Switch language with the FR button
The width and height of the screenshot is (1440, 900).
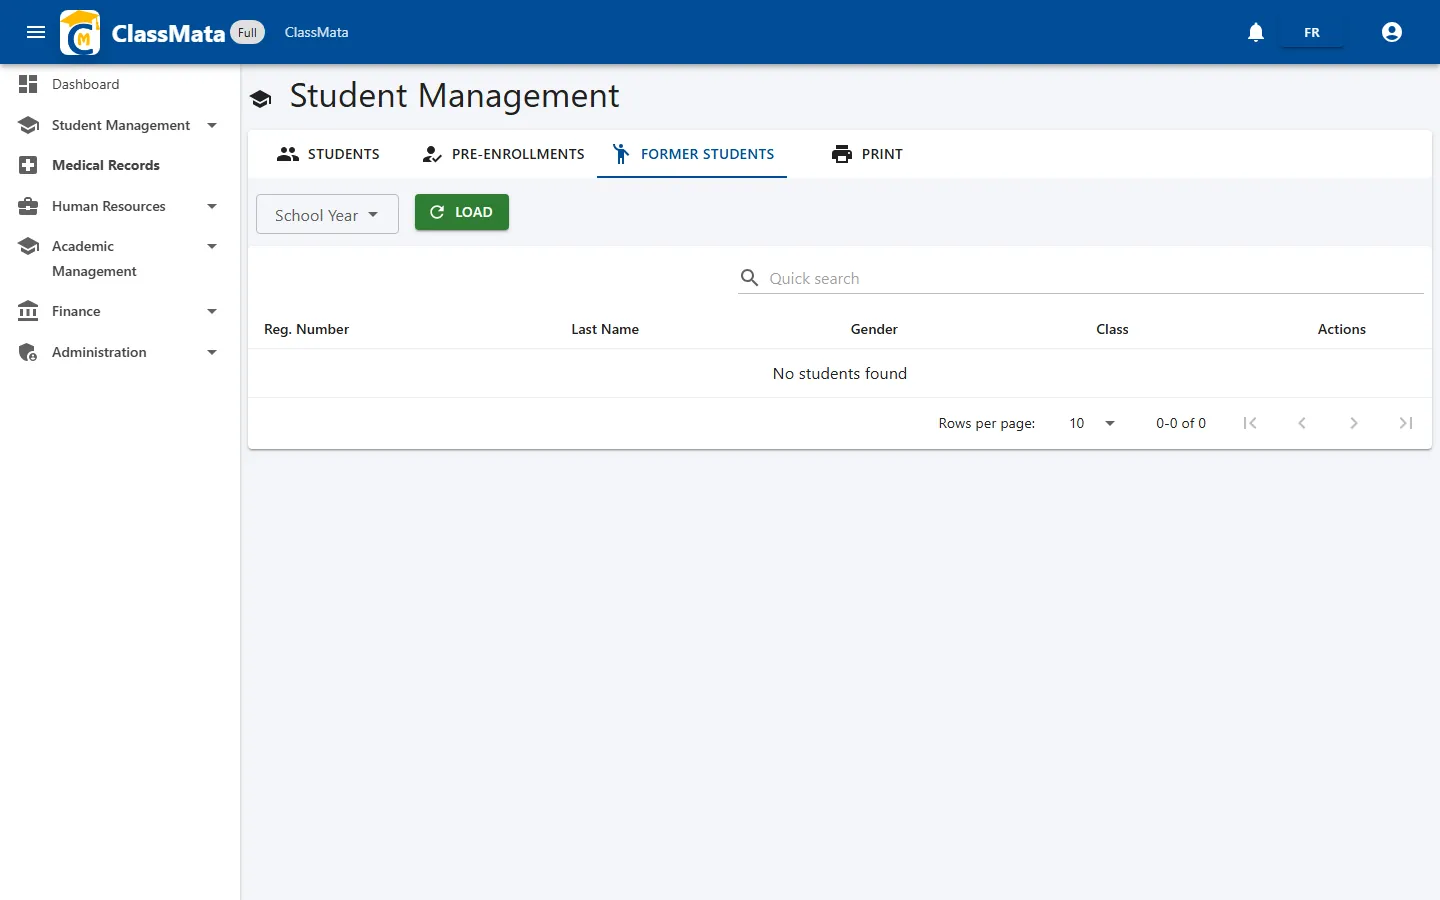tap(1312, 32)
